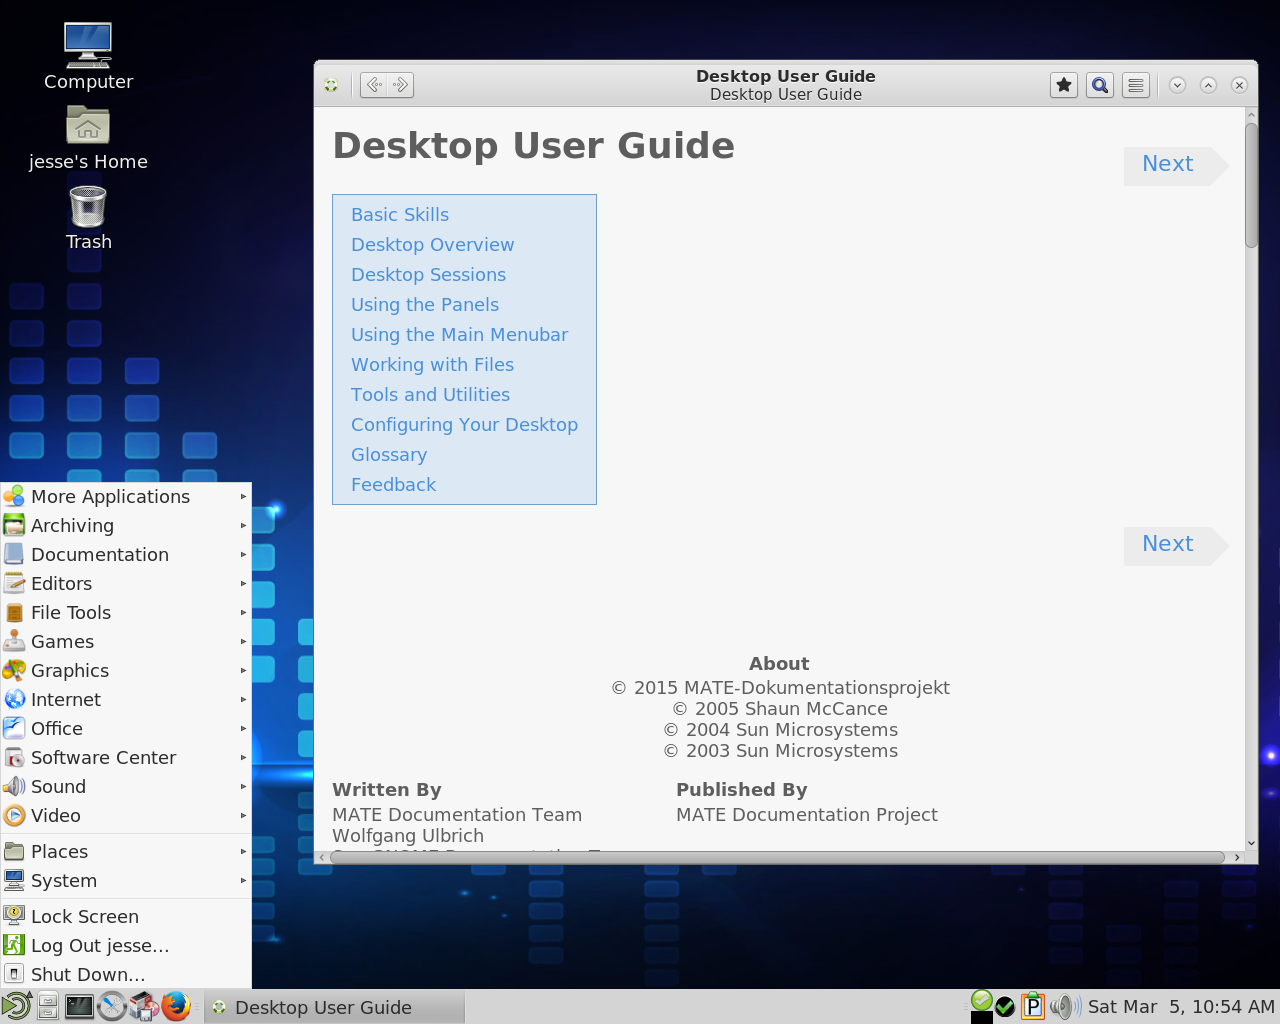Open the clock showing Sat Mar 5, 10:54 AM
The height and width of the screenshot is (1024, 1280).
coord(1181,1007)
